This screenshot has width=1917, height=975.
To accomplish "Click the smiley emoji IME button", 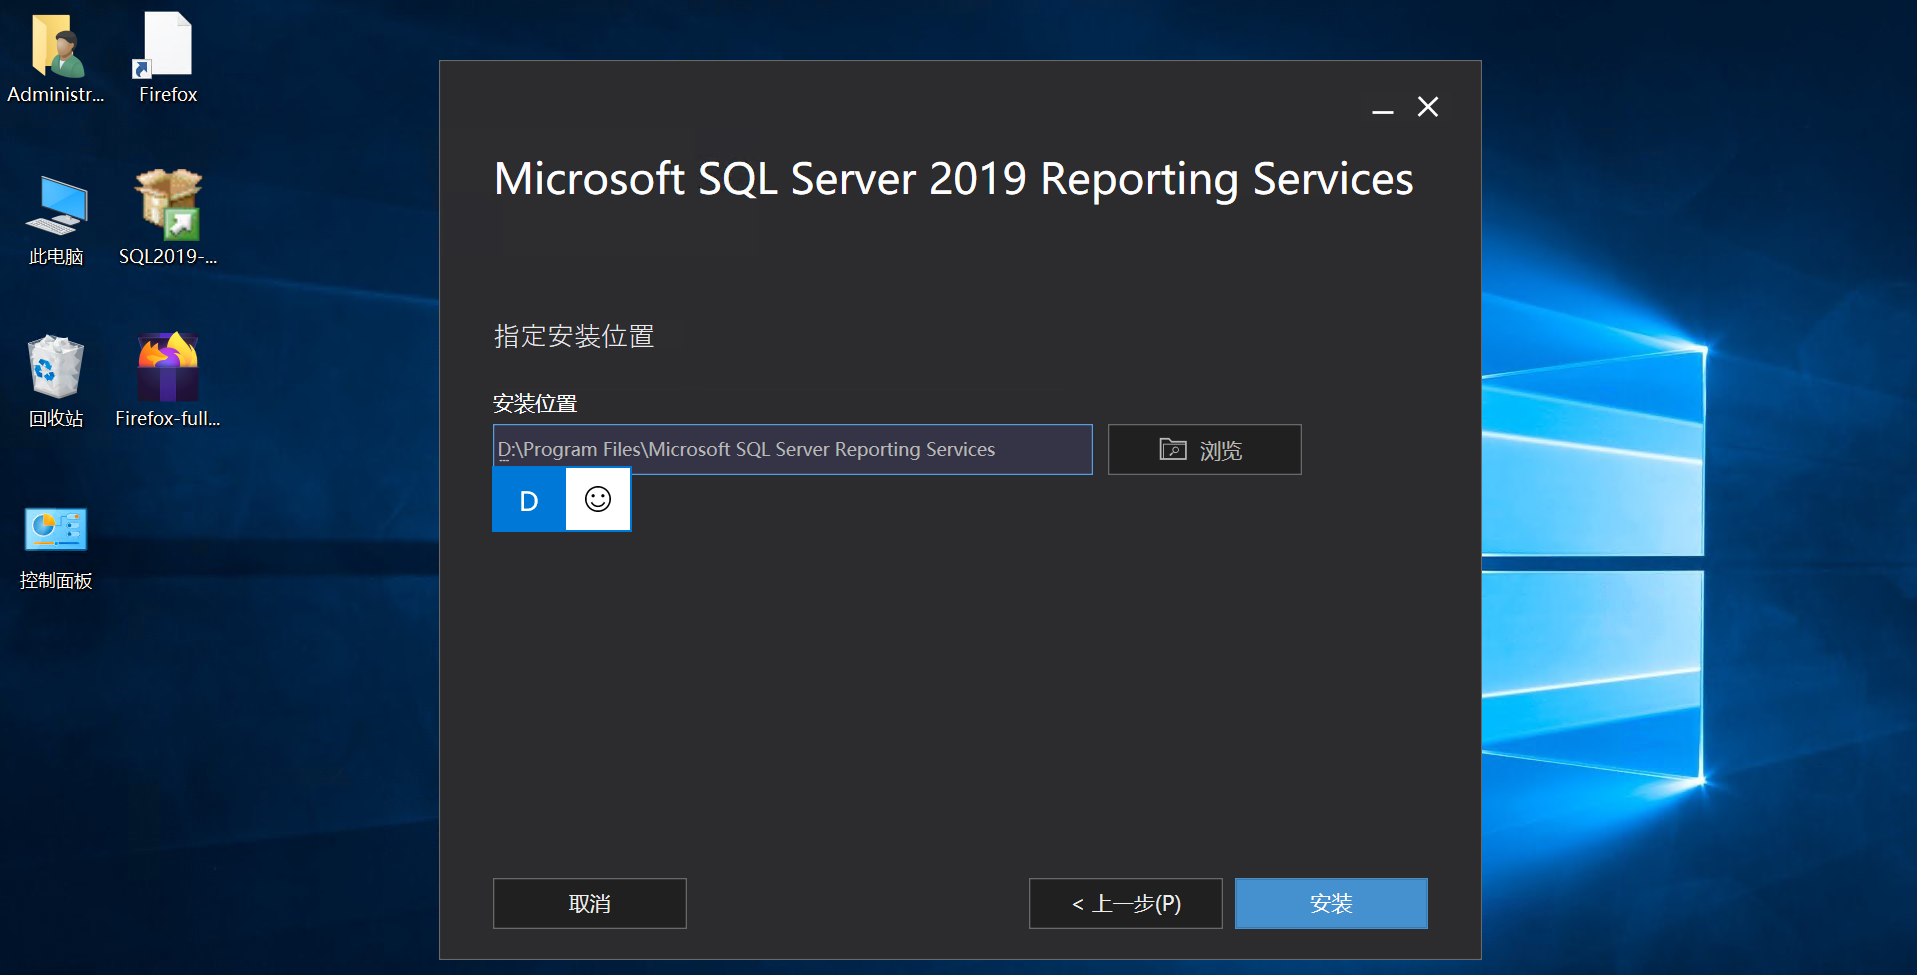I will pos(598,499).
